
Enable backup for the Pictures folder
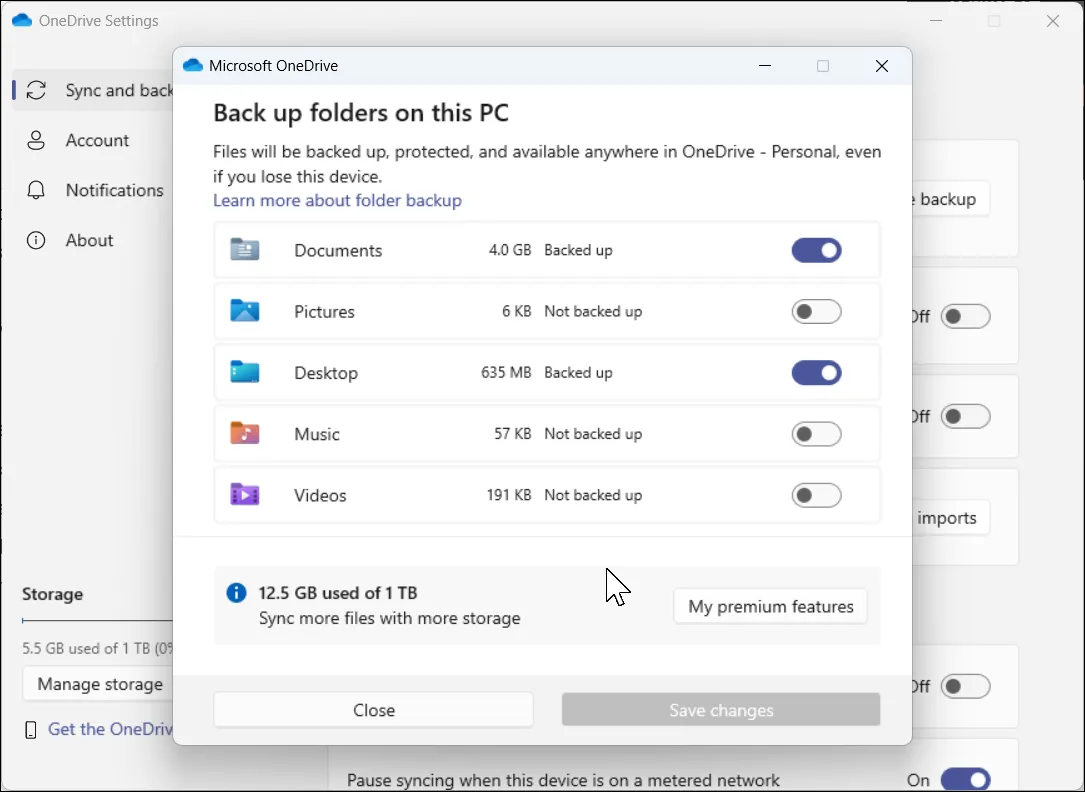coord(816,311)
